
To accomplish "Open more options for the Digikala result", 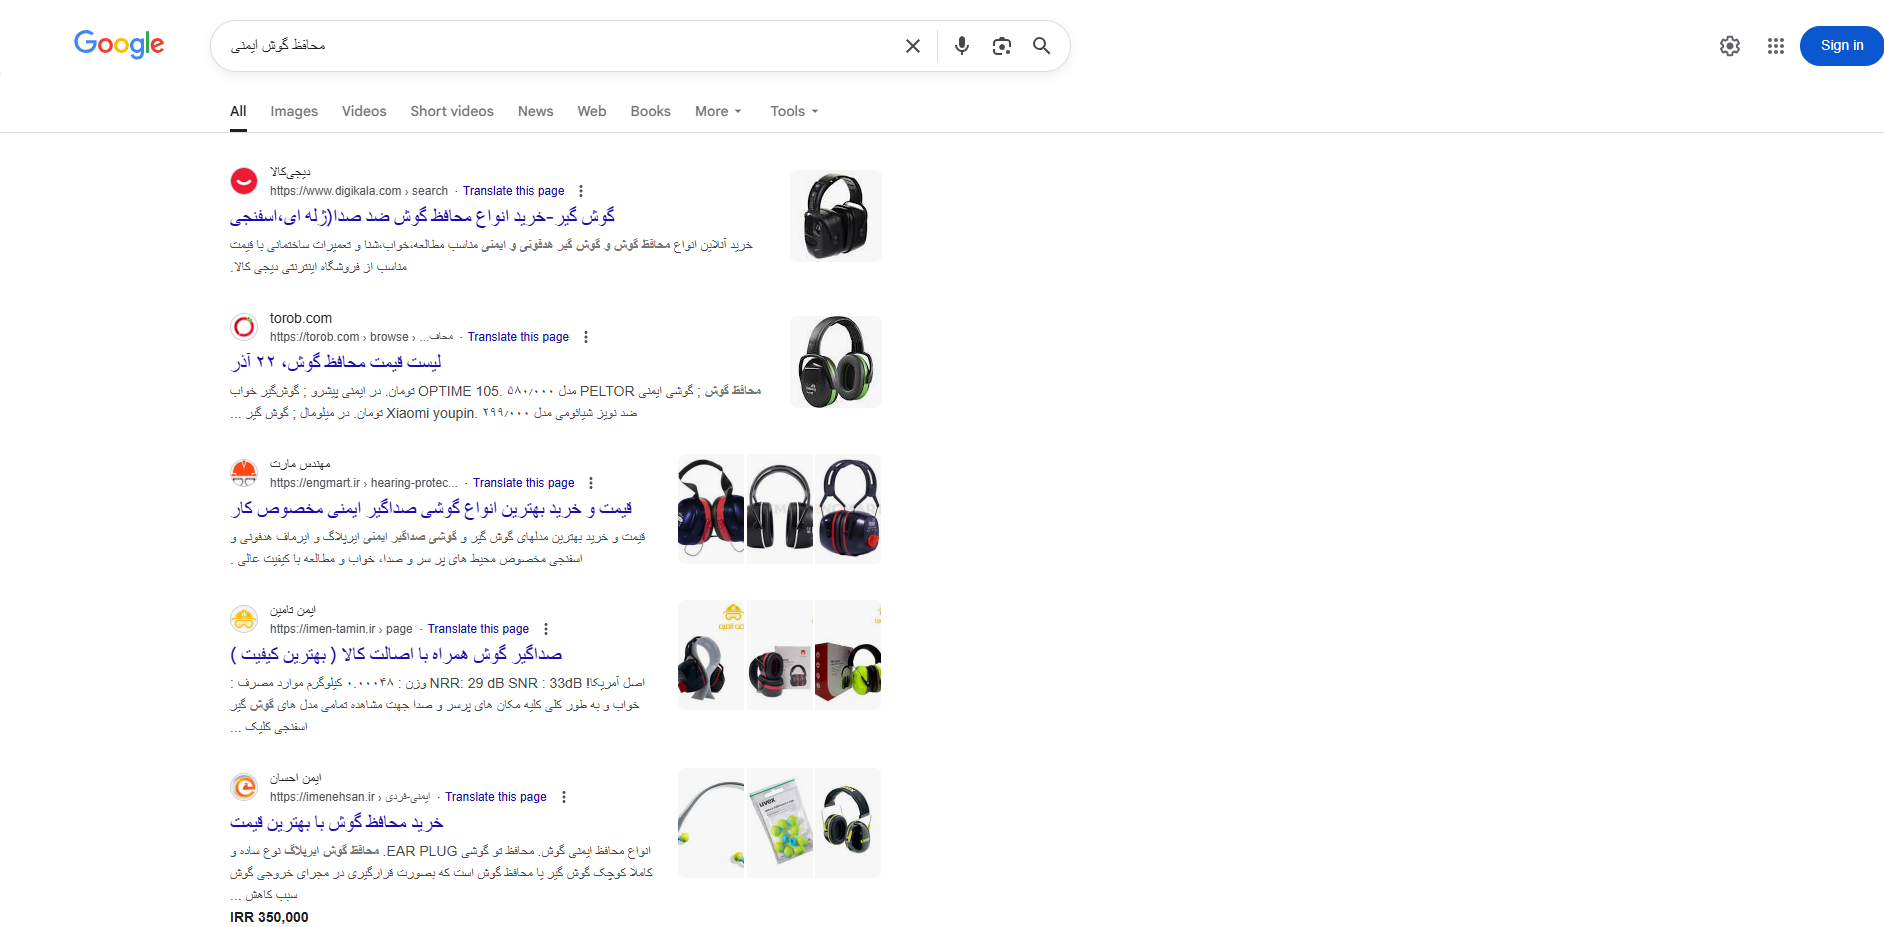I will tap(581, 191).
